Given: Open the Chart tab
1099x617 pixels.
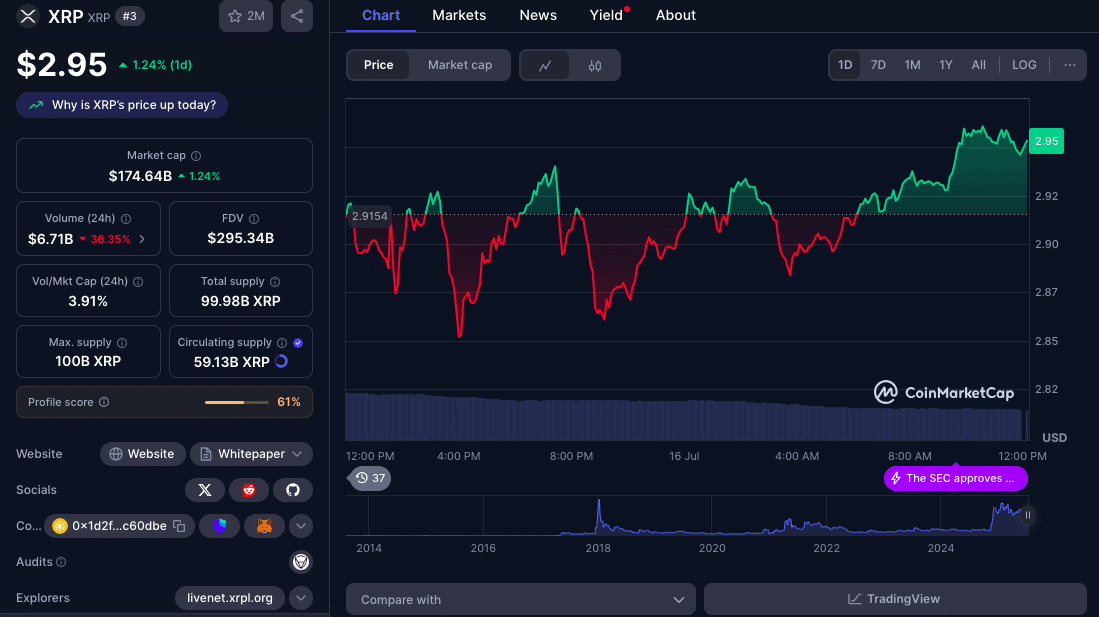Looking at the screenshot, I should click(x=381, y=15).
